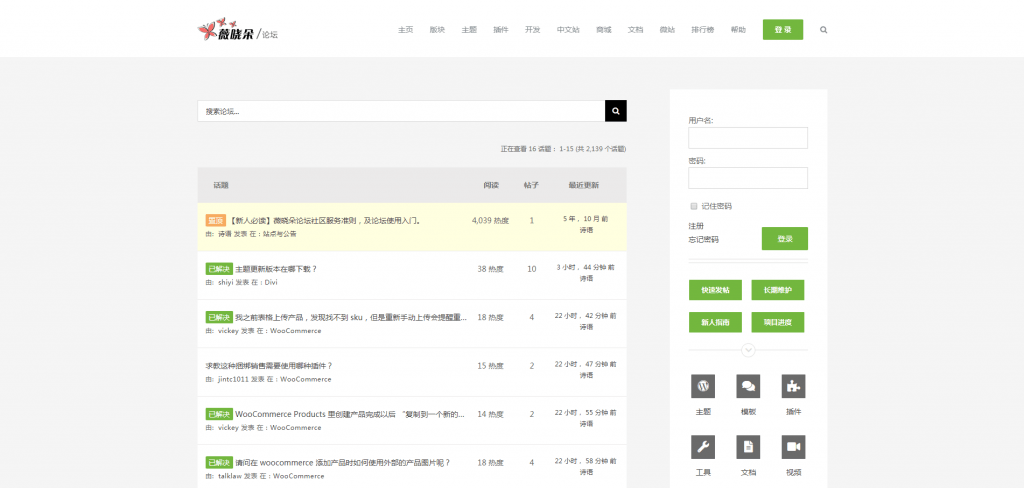
Task: Click author jintc1011
Action: [233, 379]
